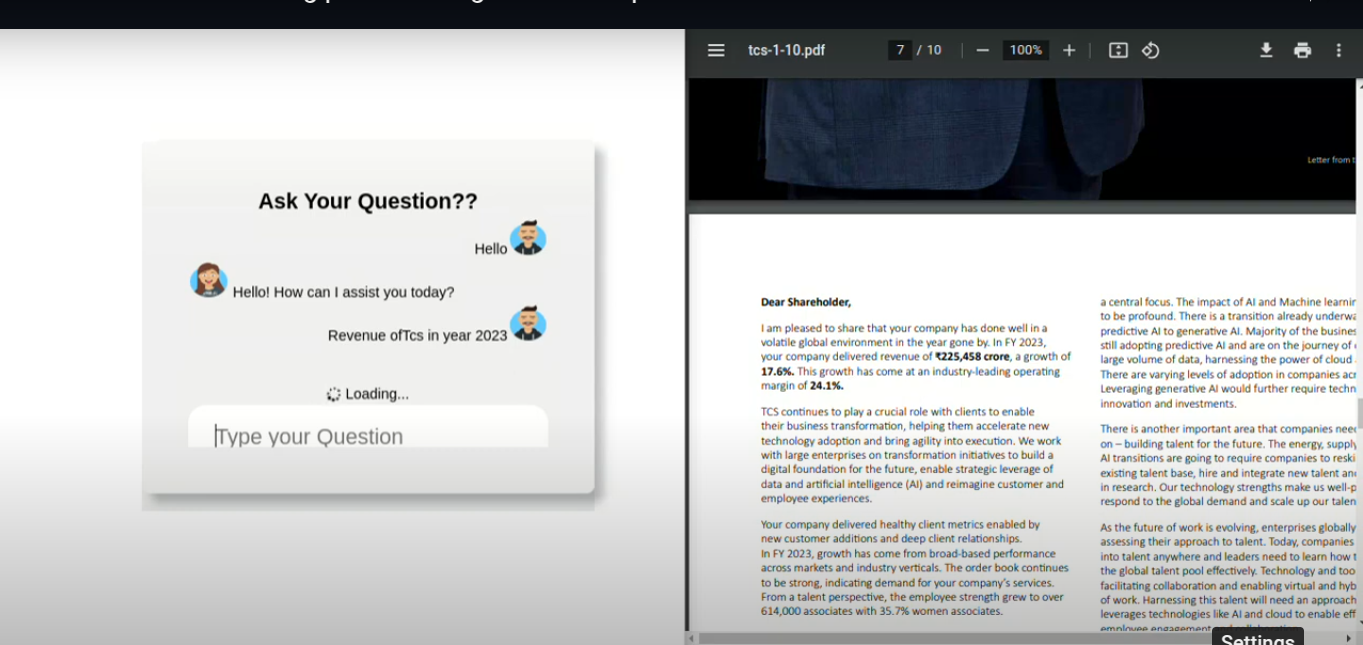Click the user avatar beside 'Hello'
Viewport: 1363px width, 645px height.
(528, 239)
